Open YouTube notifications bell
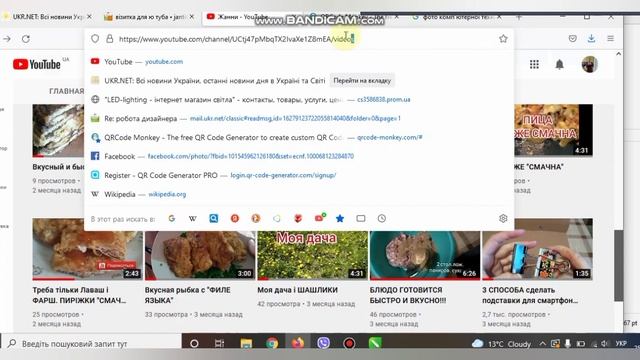The height and width of the screenshot is (360, 640). 560,64
